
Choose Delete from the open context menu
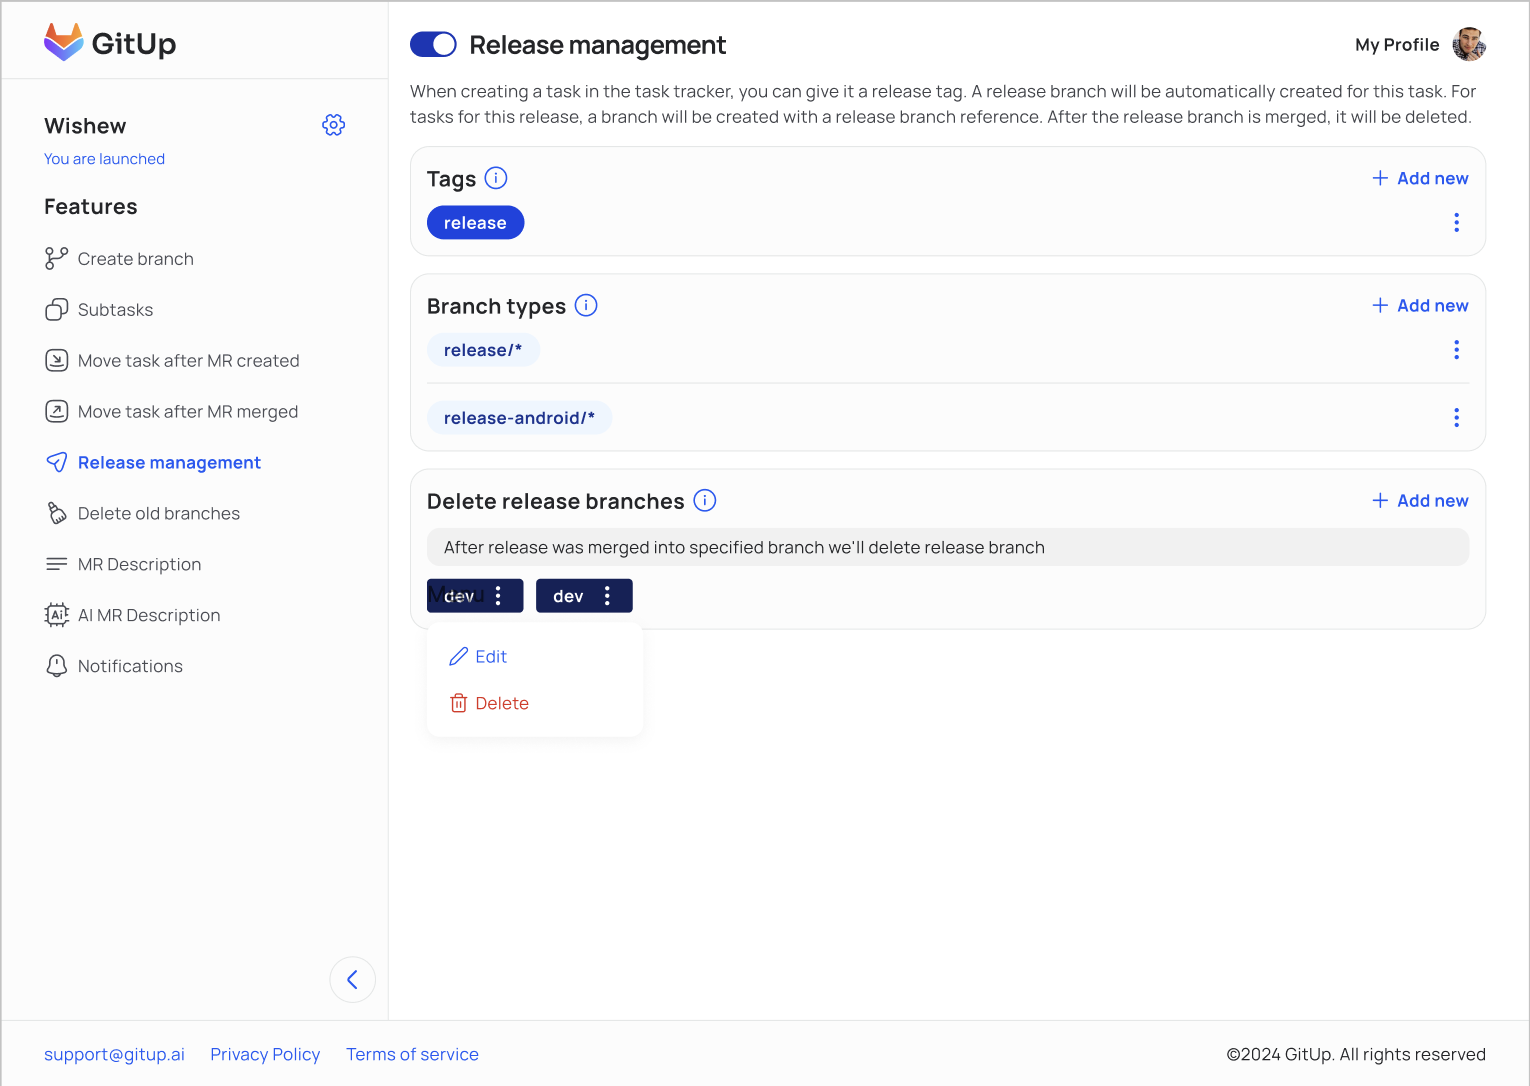489,704
